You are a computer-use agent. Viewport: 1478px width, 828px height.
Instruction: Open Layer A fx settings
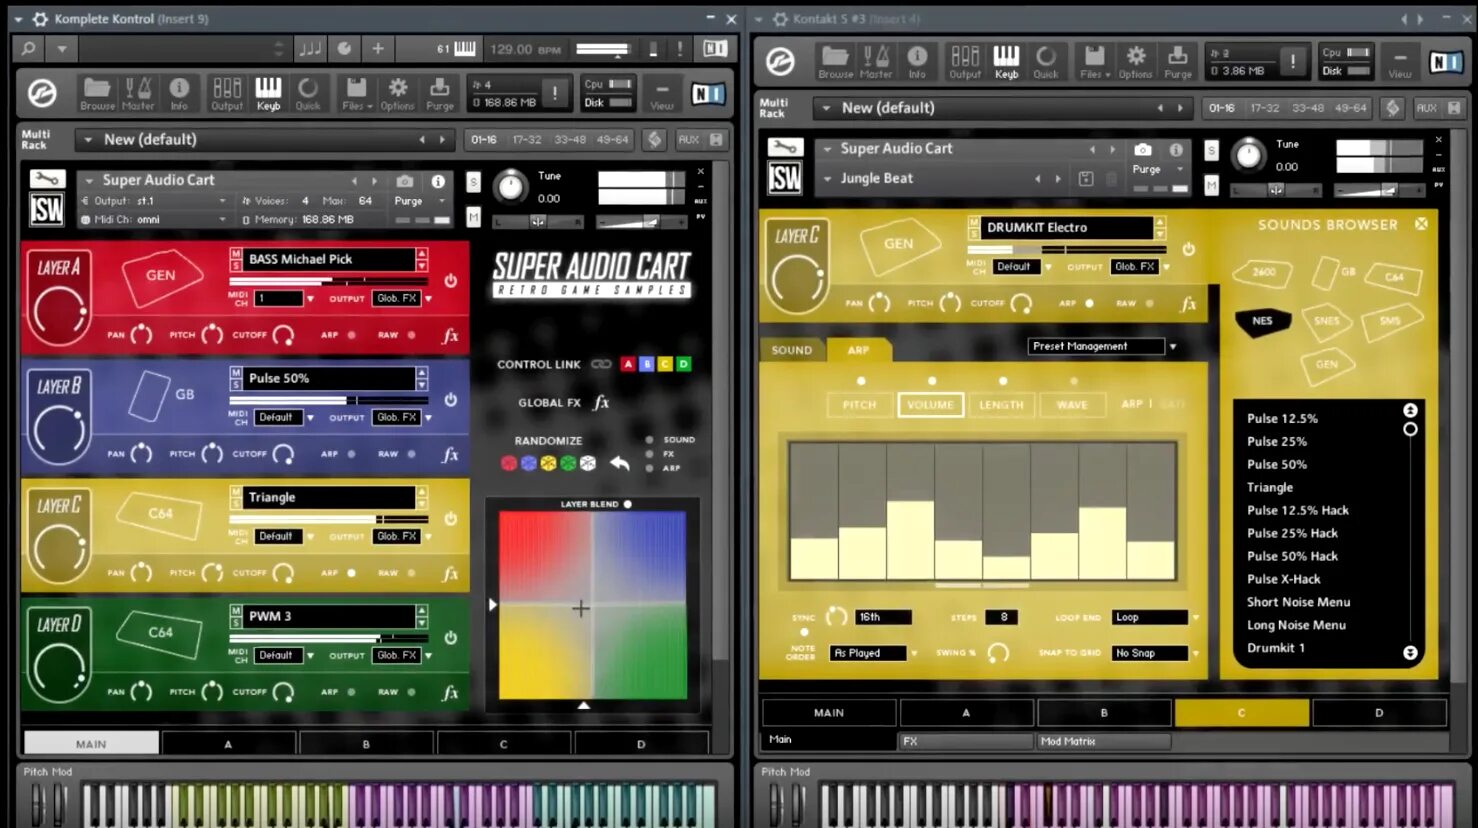pos(450,336)
